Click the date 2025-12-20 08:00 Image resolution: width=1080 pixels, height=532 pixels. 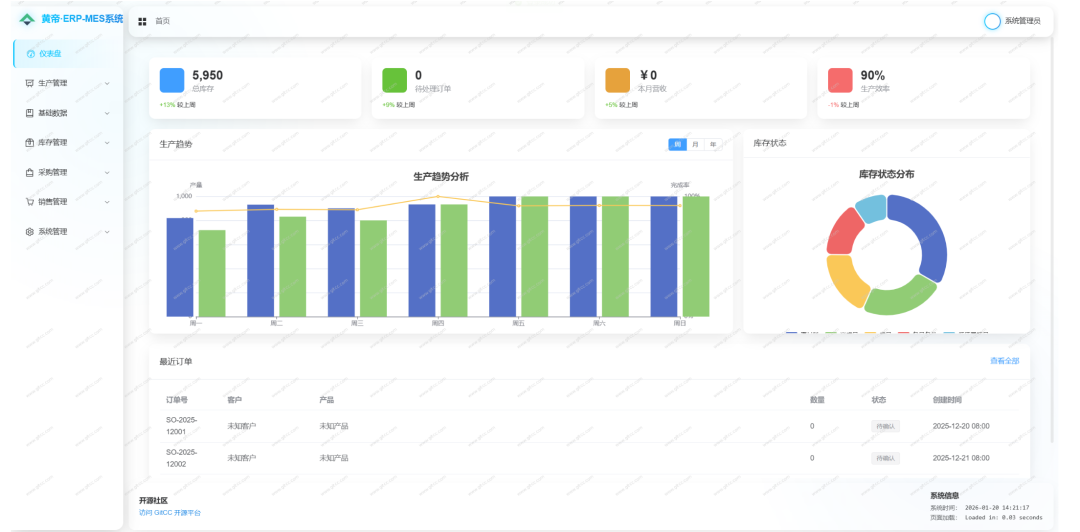pyautogui.click(x=961, y=426)
